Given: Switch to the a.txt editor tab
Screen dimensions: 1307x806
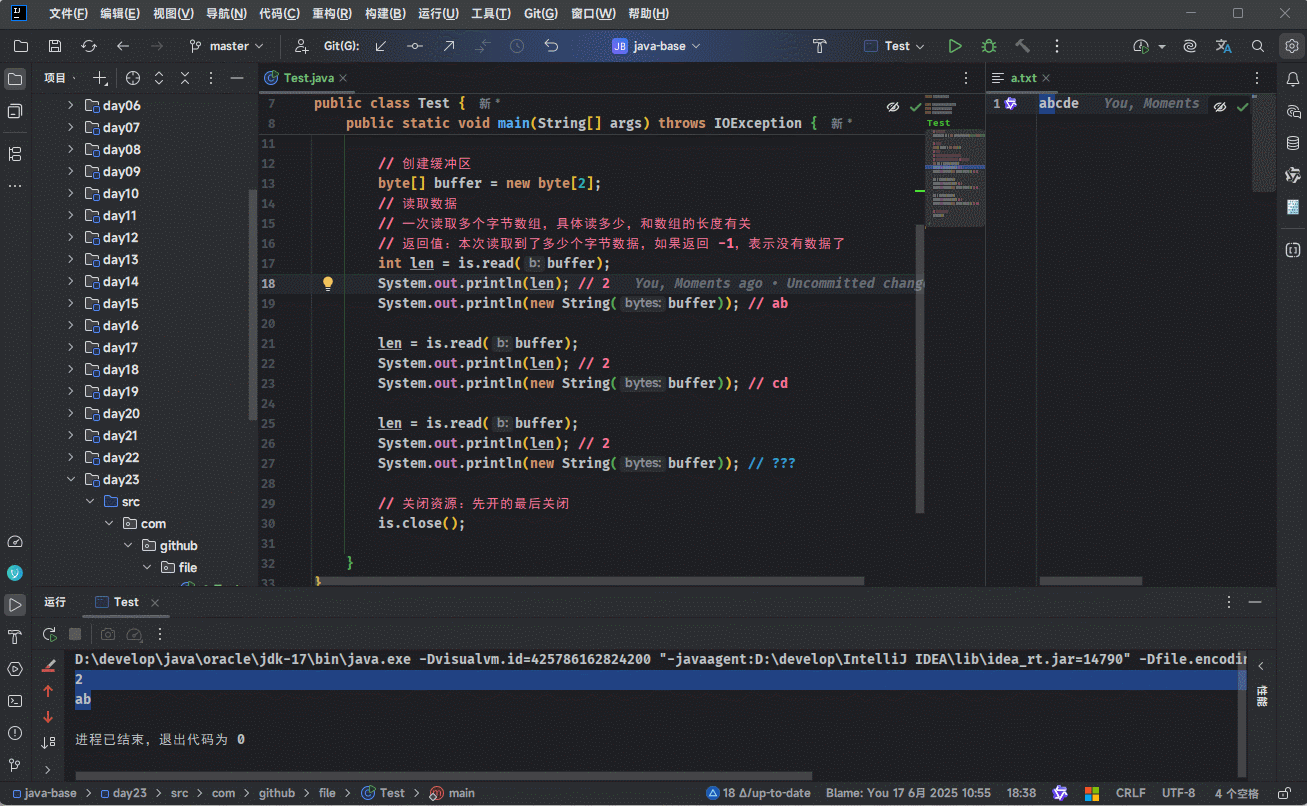Looking at the screenshot, I should click(1023, 78).
